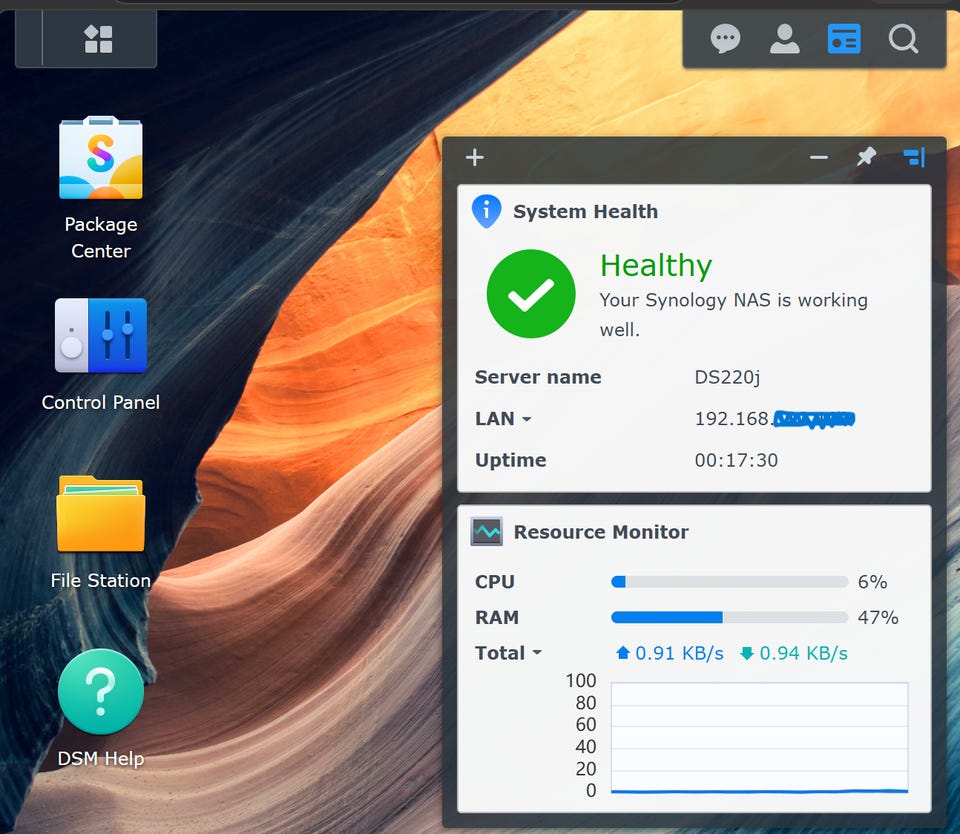This screenshot has width=960, height=834.
Task: Open Package Center desktop icon
Action: click(x=100, y=158)
